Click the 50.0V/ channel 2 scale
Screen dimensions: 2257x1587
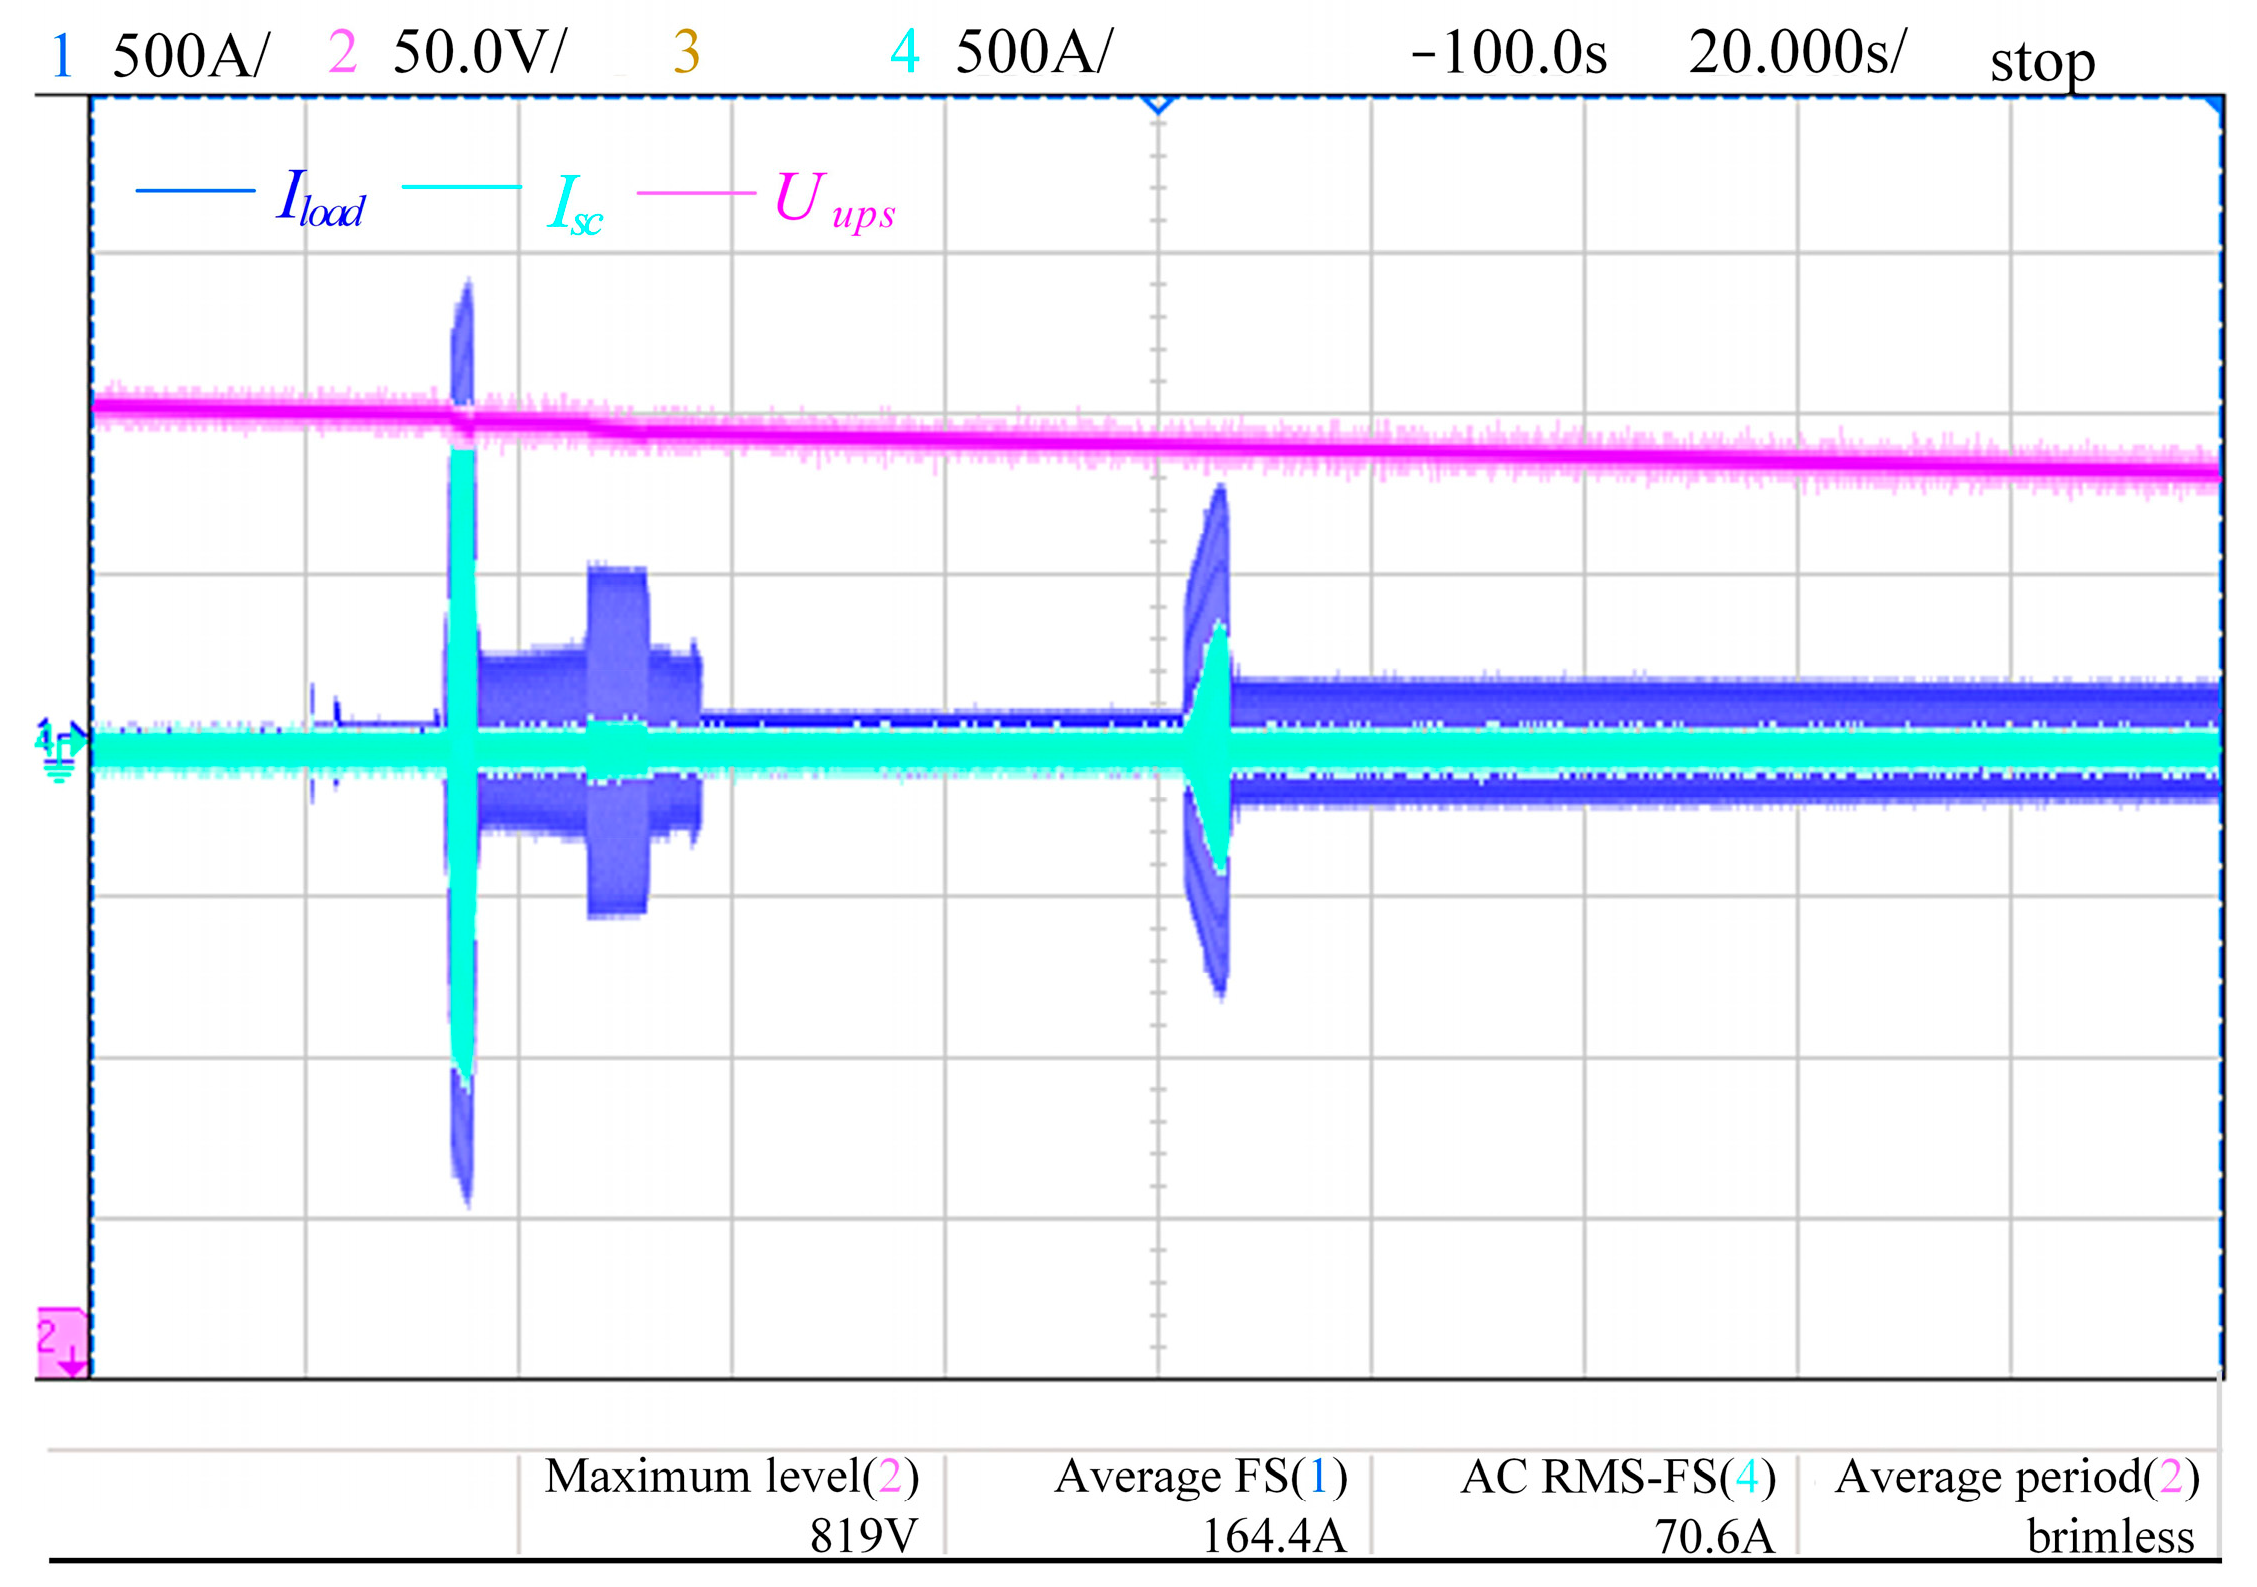(479, 53)
